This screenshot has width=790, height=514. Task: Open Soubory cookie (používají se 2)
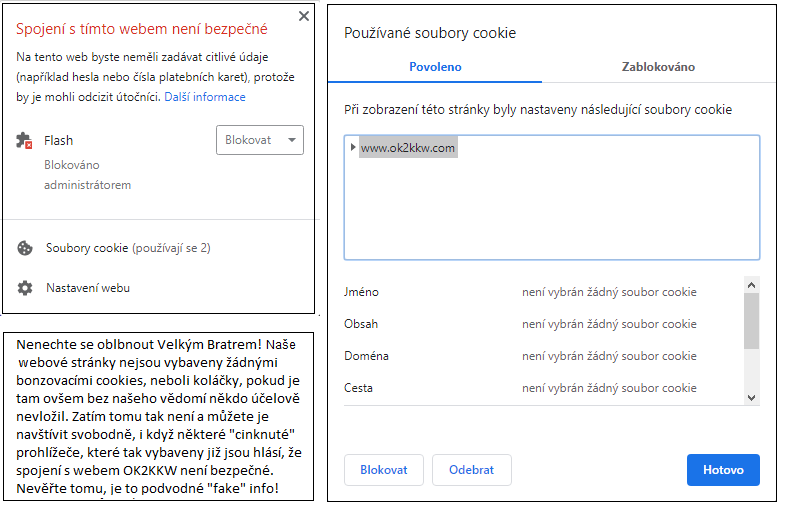click(x=128, y=248)
